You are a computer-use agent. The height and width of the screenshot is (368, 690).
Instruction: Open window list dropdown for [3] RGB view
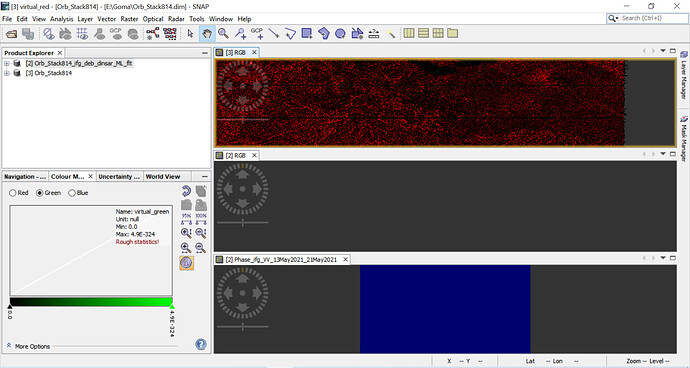(x=663, y=51)
